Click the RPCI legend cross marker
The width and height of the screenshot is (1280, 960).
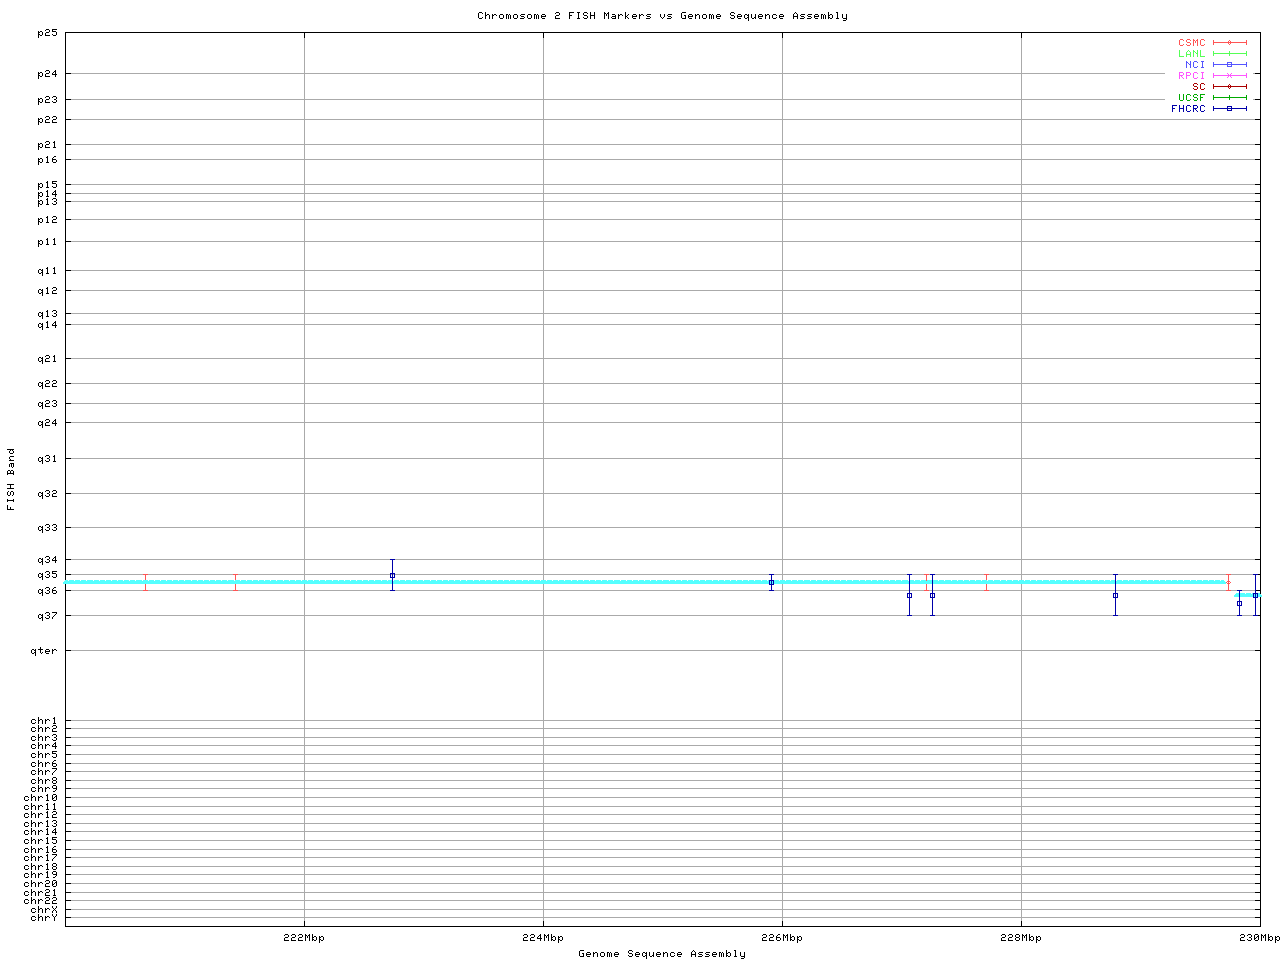(1229, 75)
